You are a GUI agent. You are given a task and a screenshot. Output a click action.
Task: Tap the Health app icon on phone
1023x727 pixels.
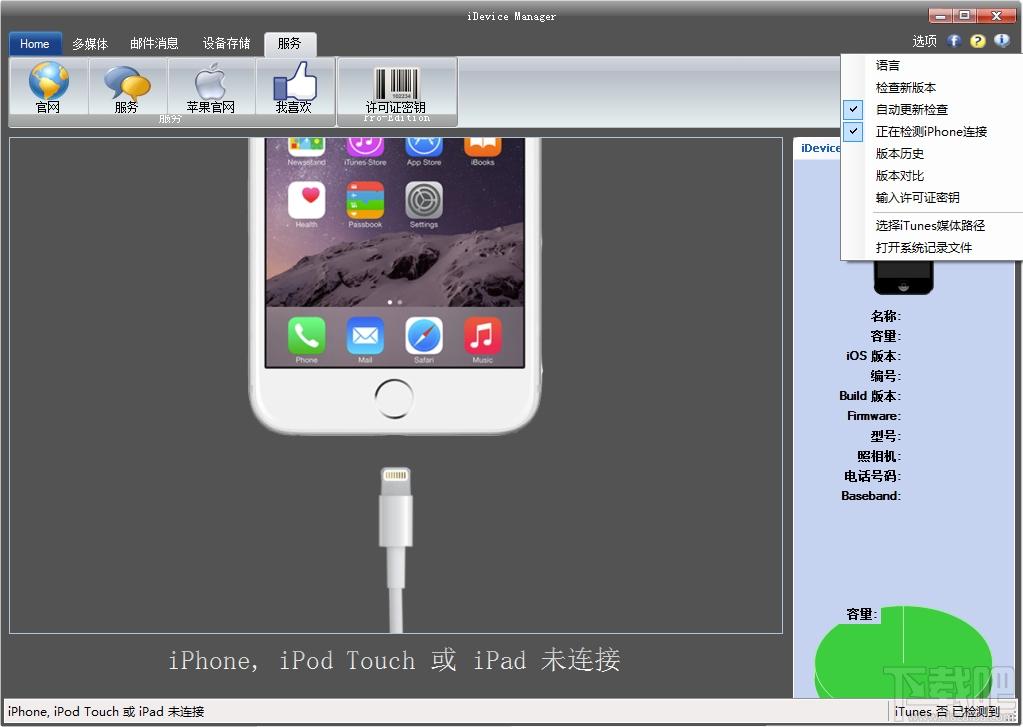pyautogui.click(x=306, y=200)
